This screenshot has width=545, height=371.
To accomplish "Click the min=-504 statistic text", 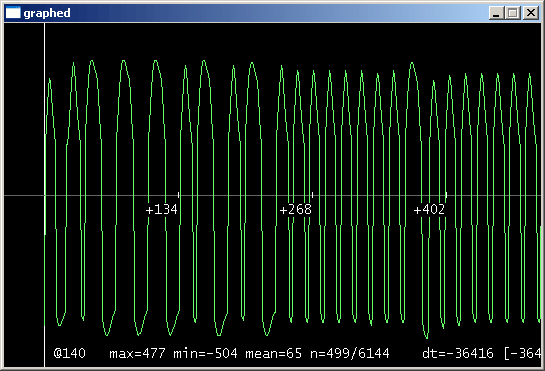I will 205,353.
